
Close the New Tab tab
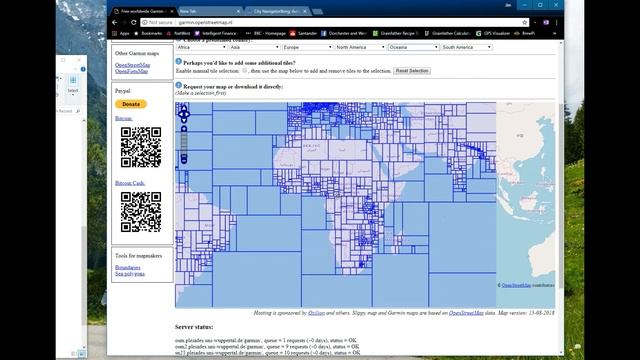238,11
